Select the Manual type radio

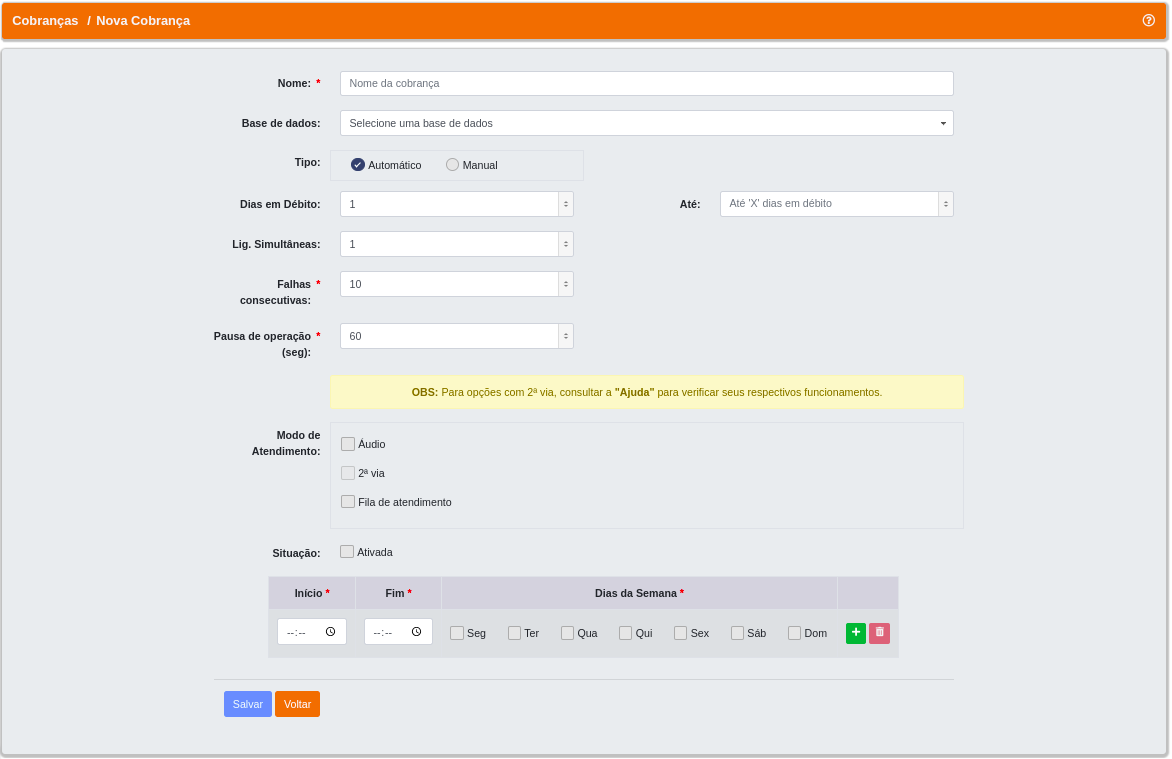click(452, 165)
